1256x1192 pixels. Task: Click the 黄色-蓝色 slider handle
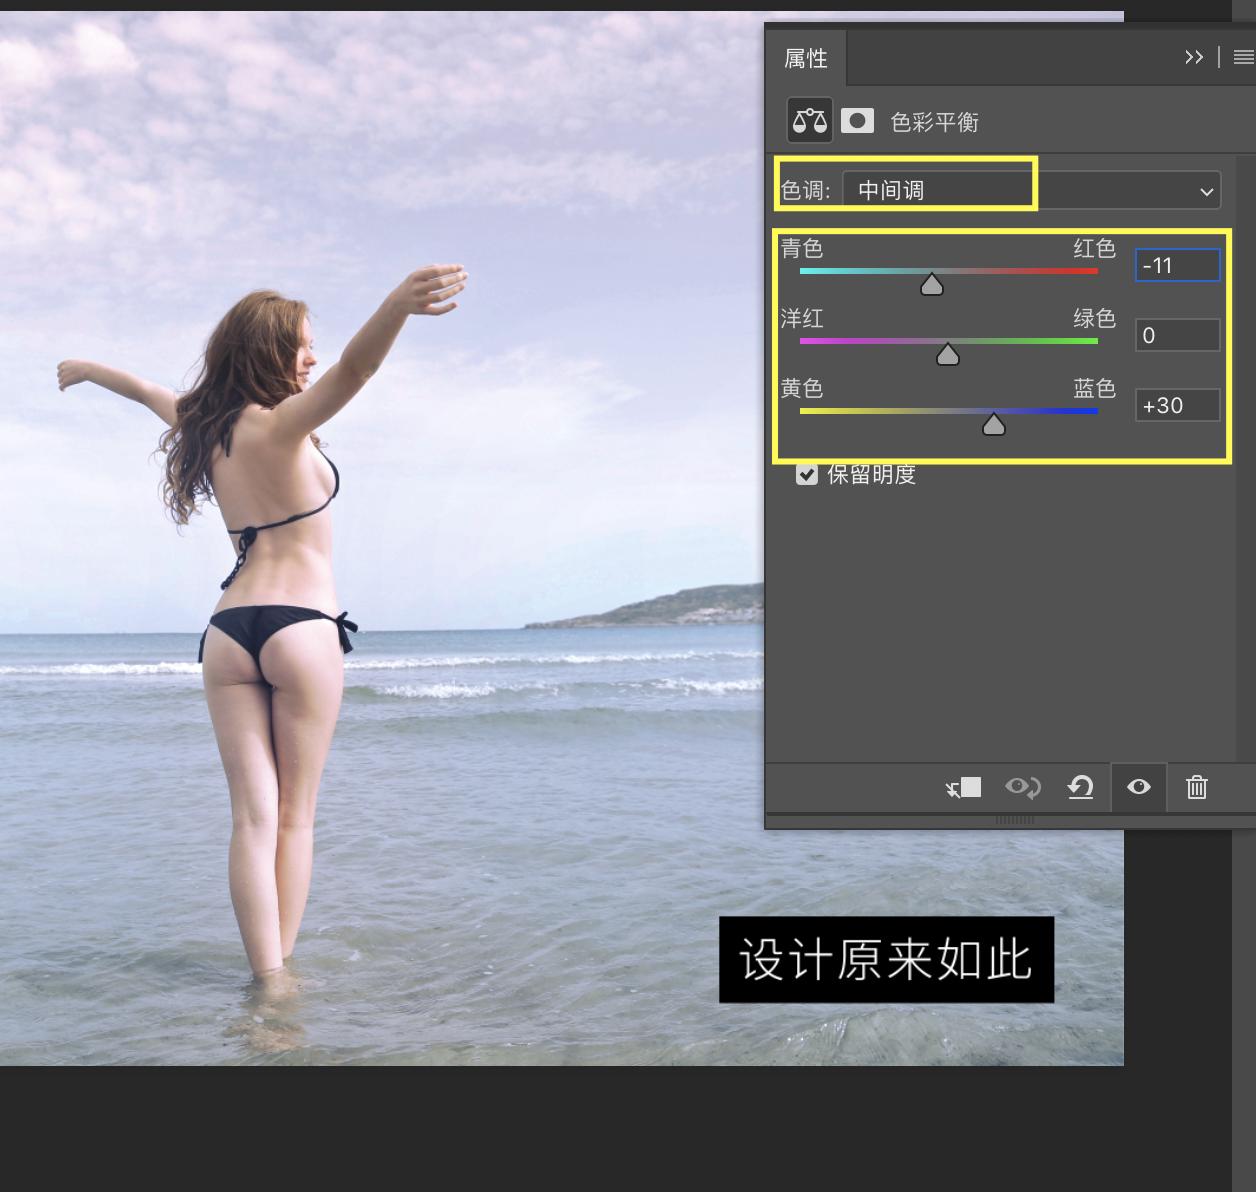(x=995, y=423)
